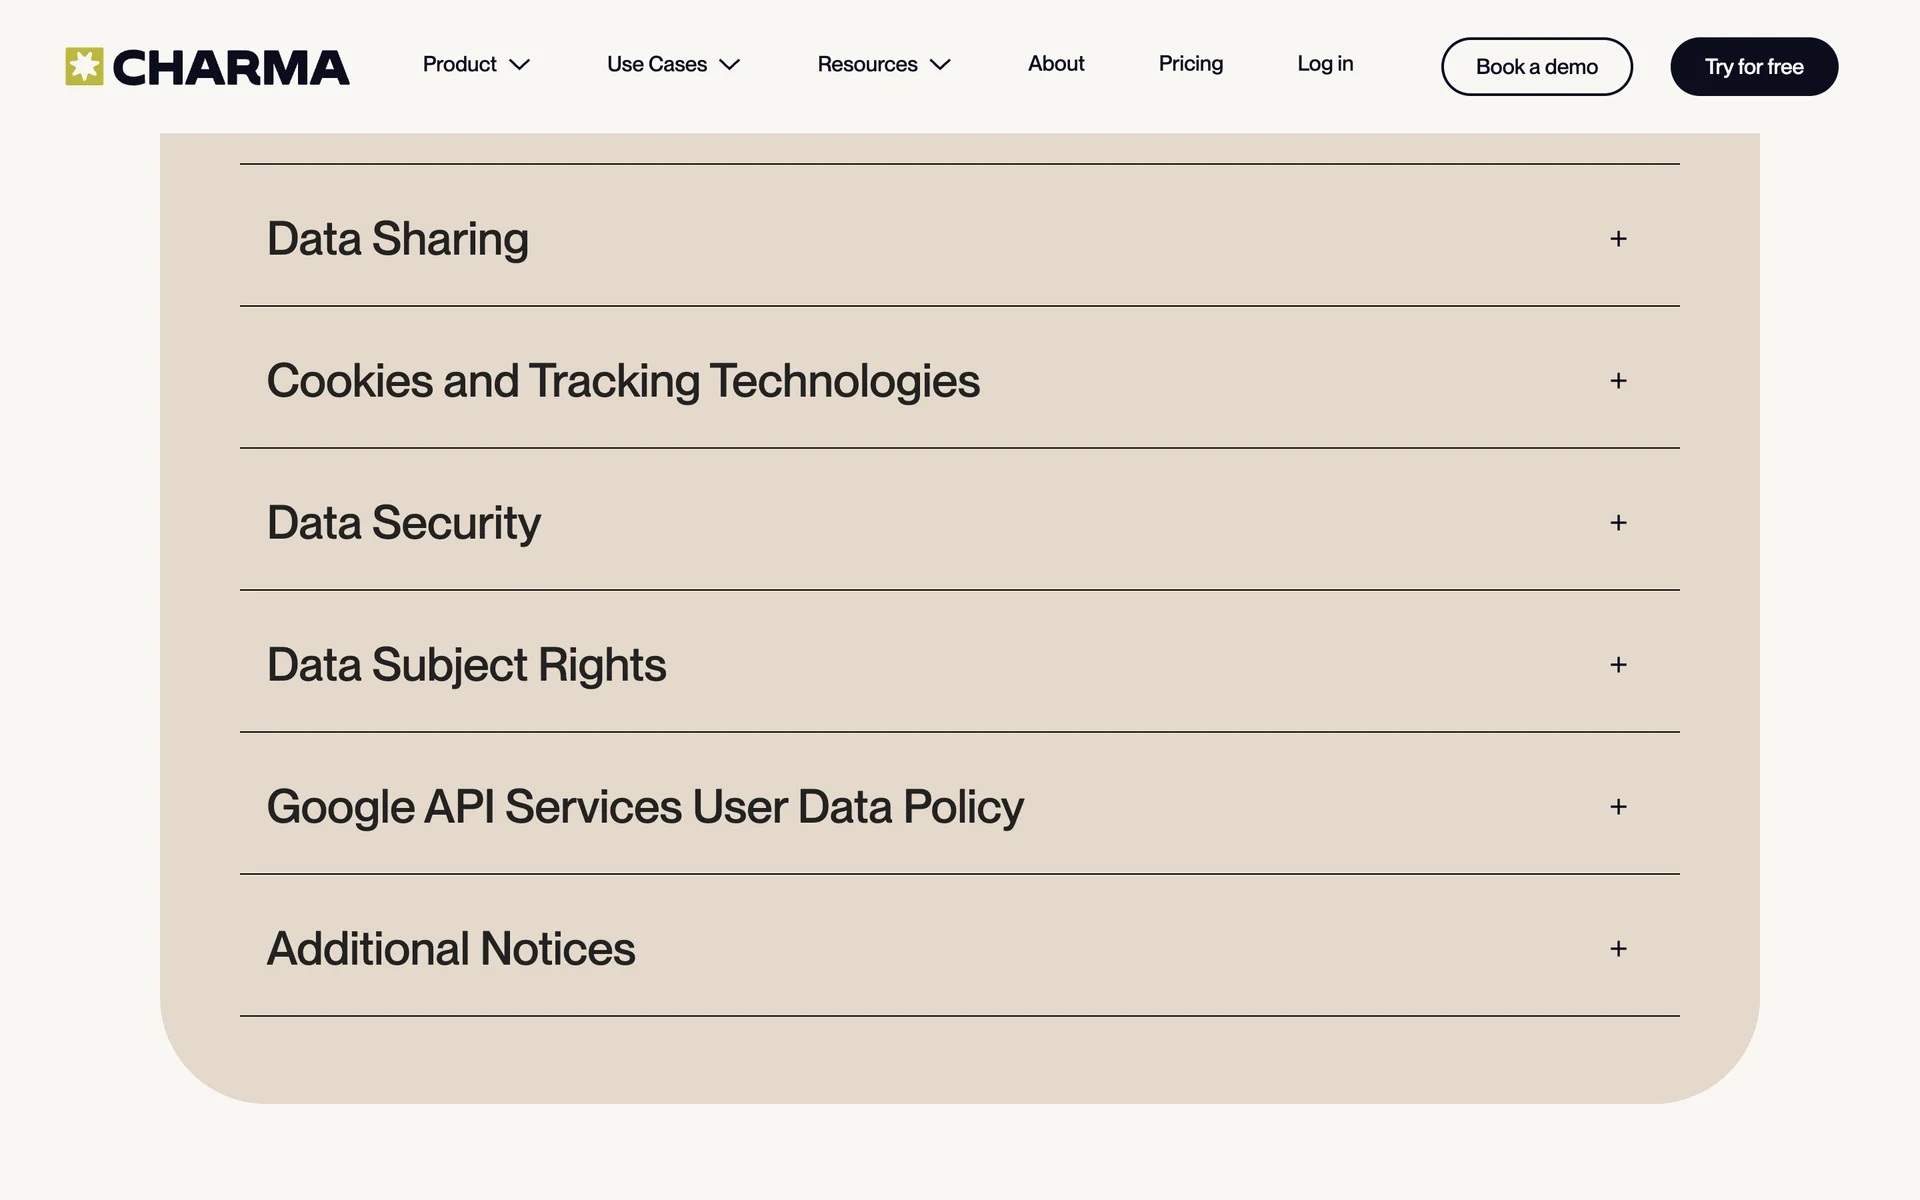
Task: Click the chevron arrow next to Product
Action: tap(519, 65)
